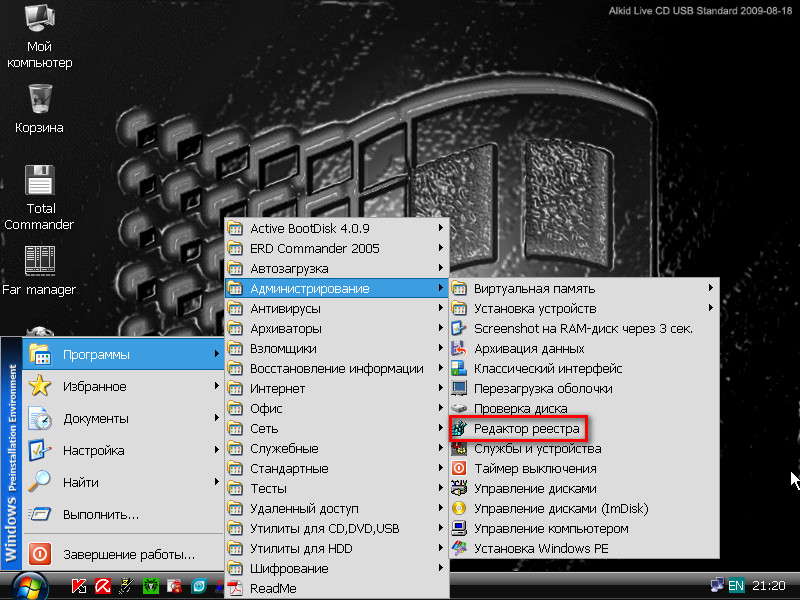Image resolution: width=800 pixels, height=600 pixels.
Task: Click the Windows Start orb button
Action: (30, 586)
